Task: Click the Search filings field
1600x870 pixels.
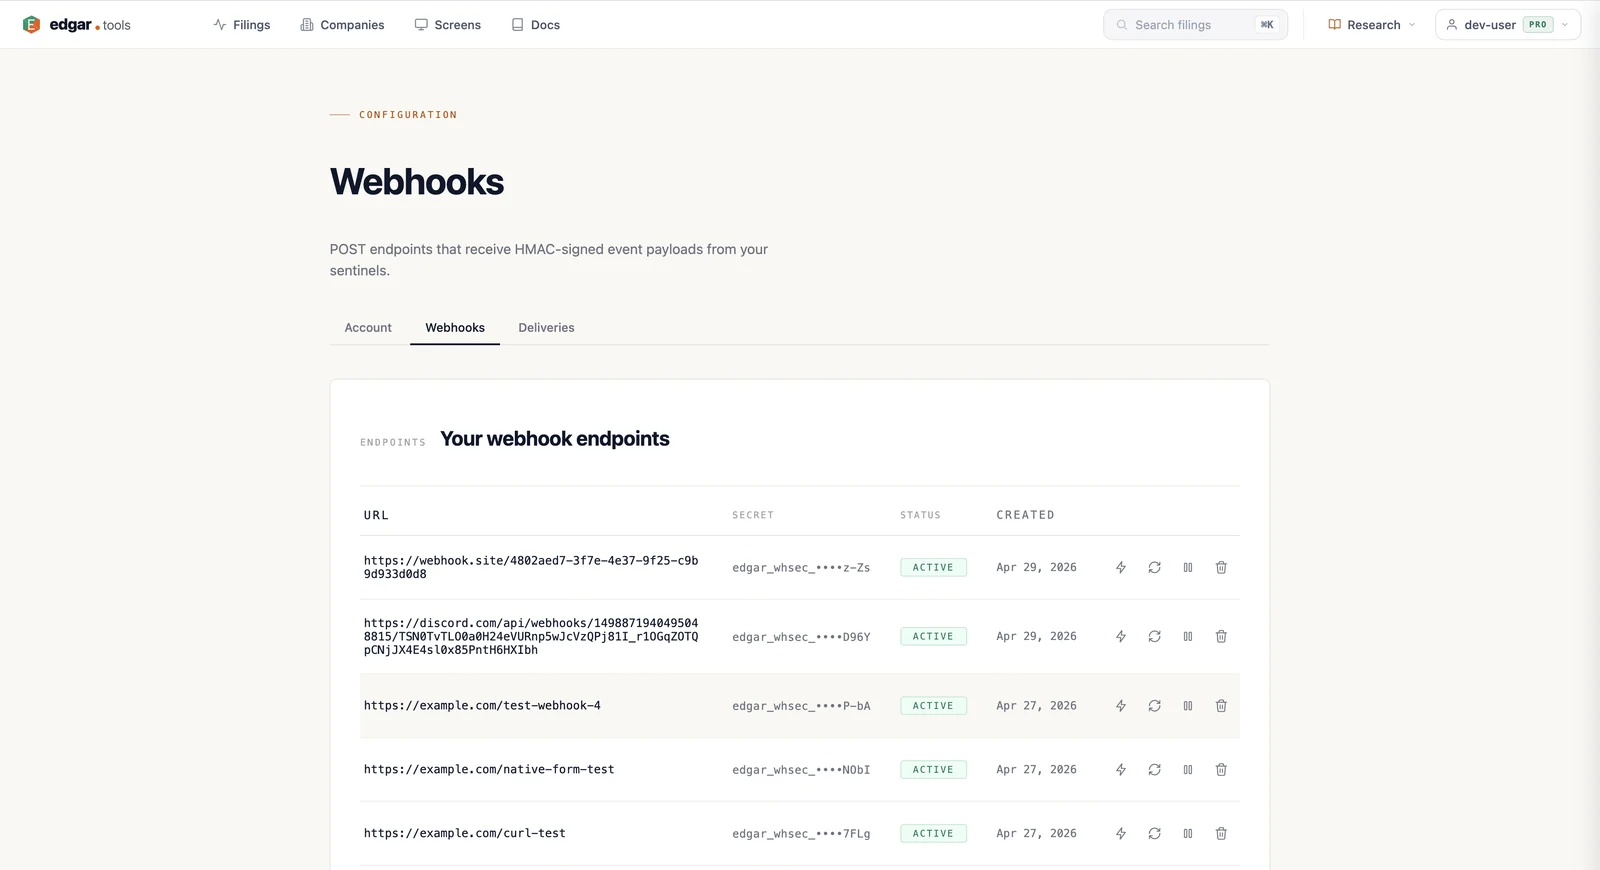Action: click(1195, 25)
